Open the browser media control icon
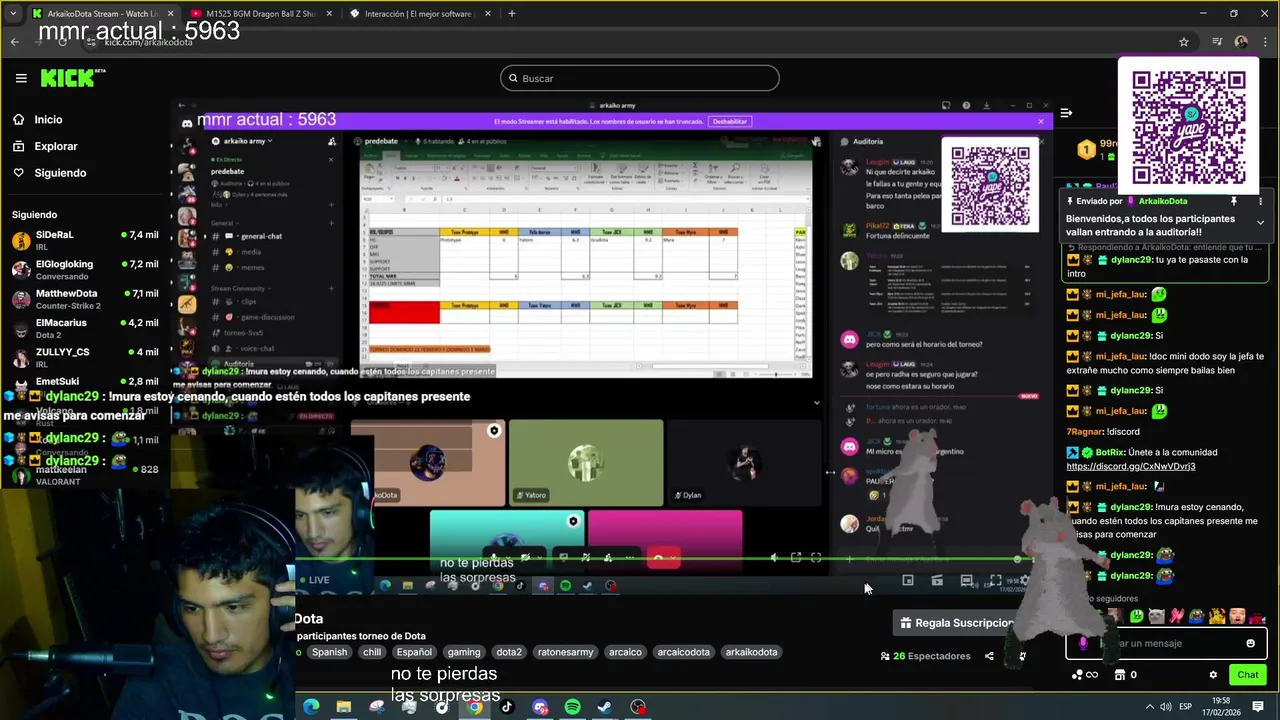The image size is (1280, 720). coord(1217,42)
